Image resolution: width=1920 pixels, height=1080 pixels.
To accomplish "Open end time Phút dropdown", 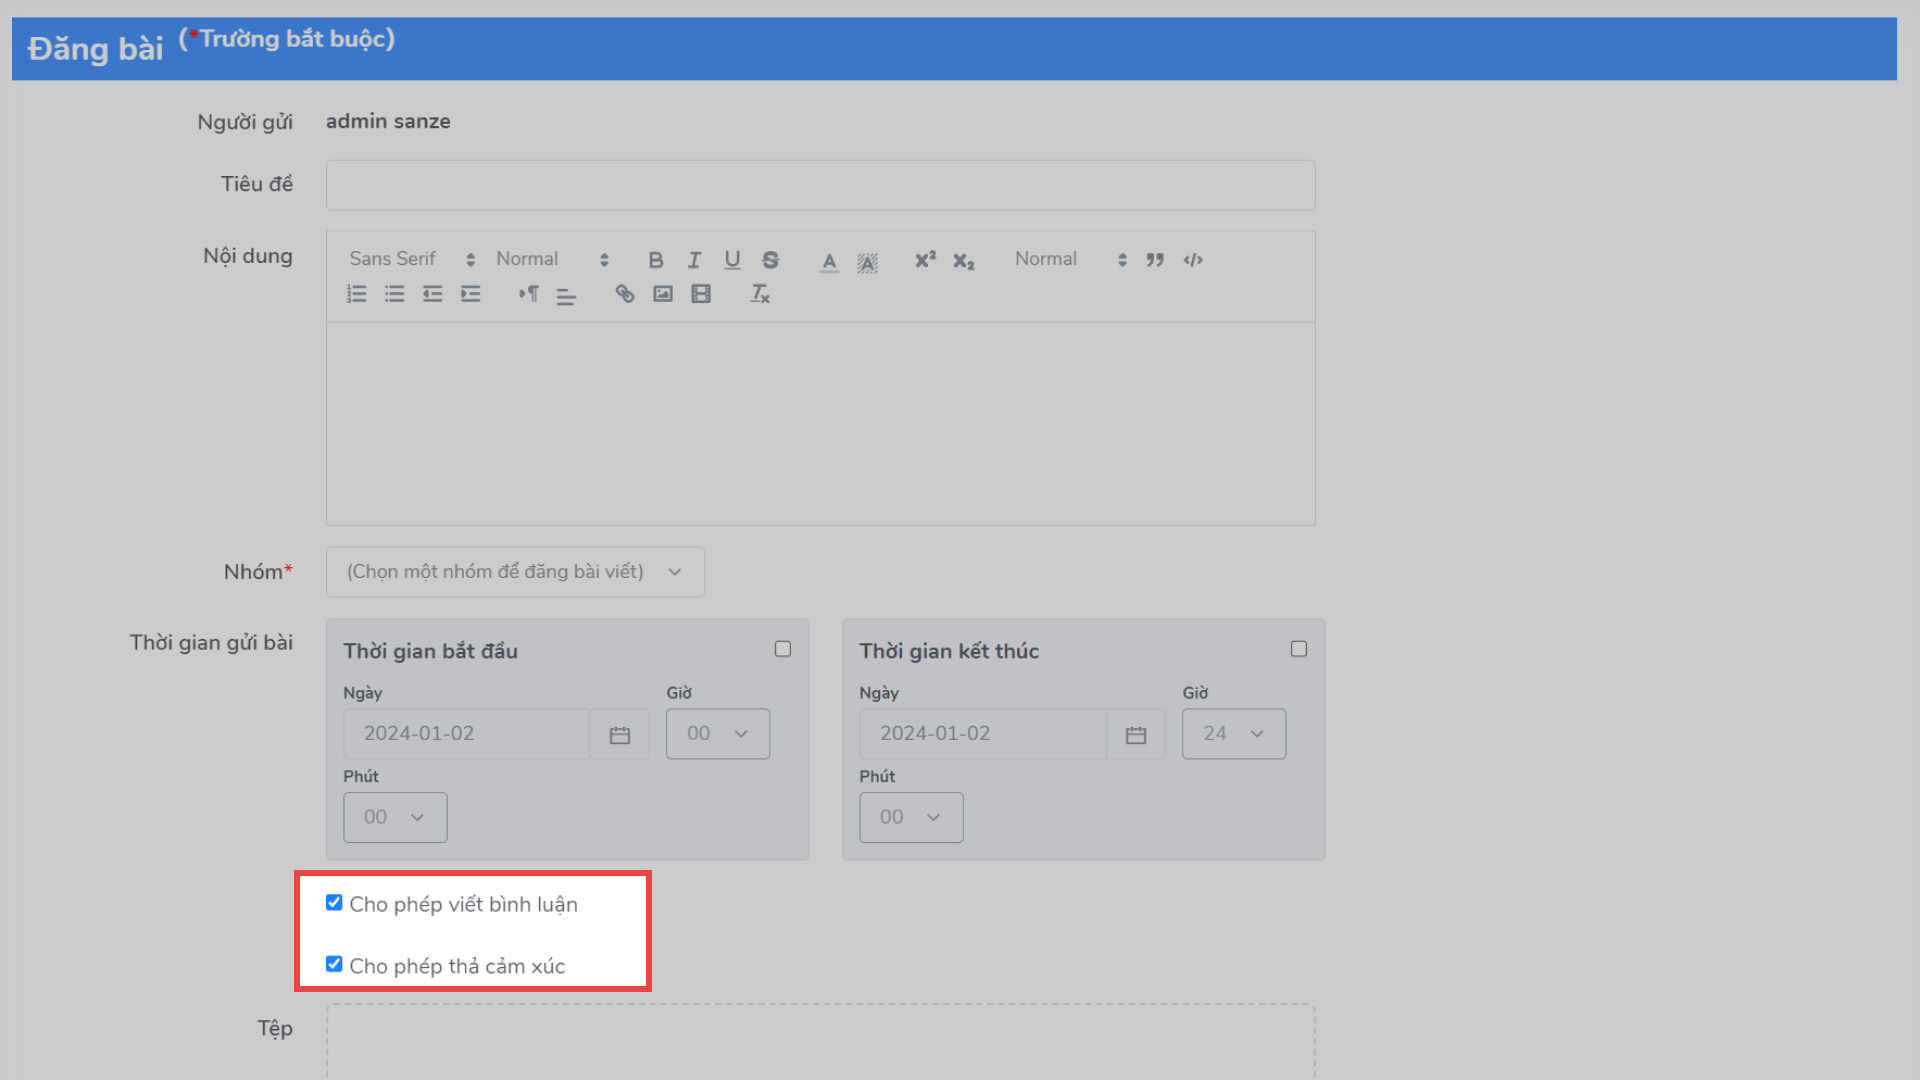I will point(911,818).
